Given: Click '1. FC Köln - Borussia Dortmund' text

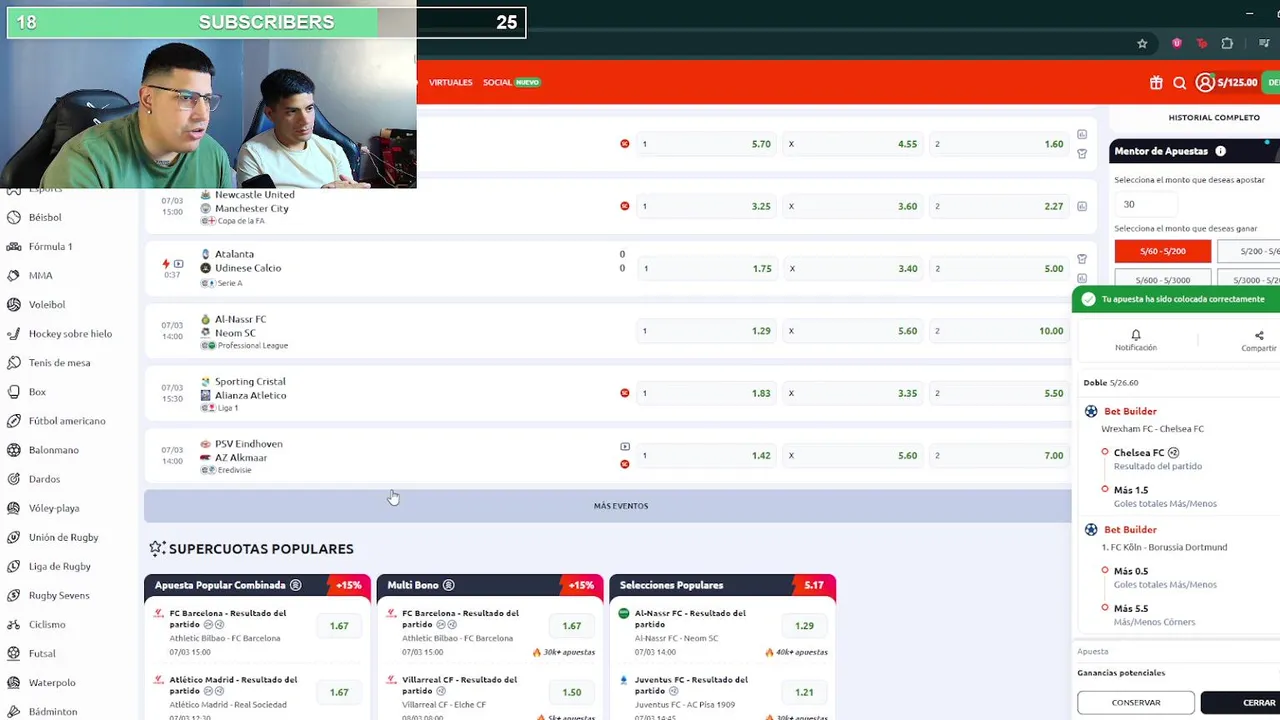Looking at the screenshot, I should [x=1164, y=547].
